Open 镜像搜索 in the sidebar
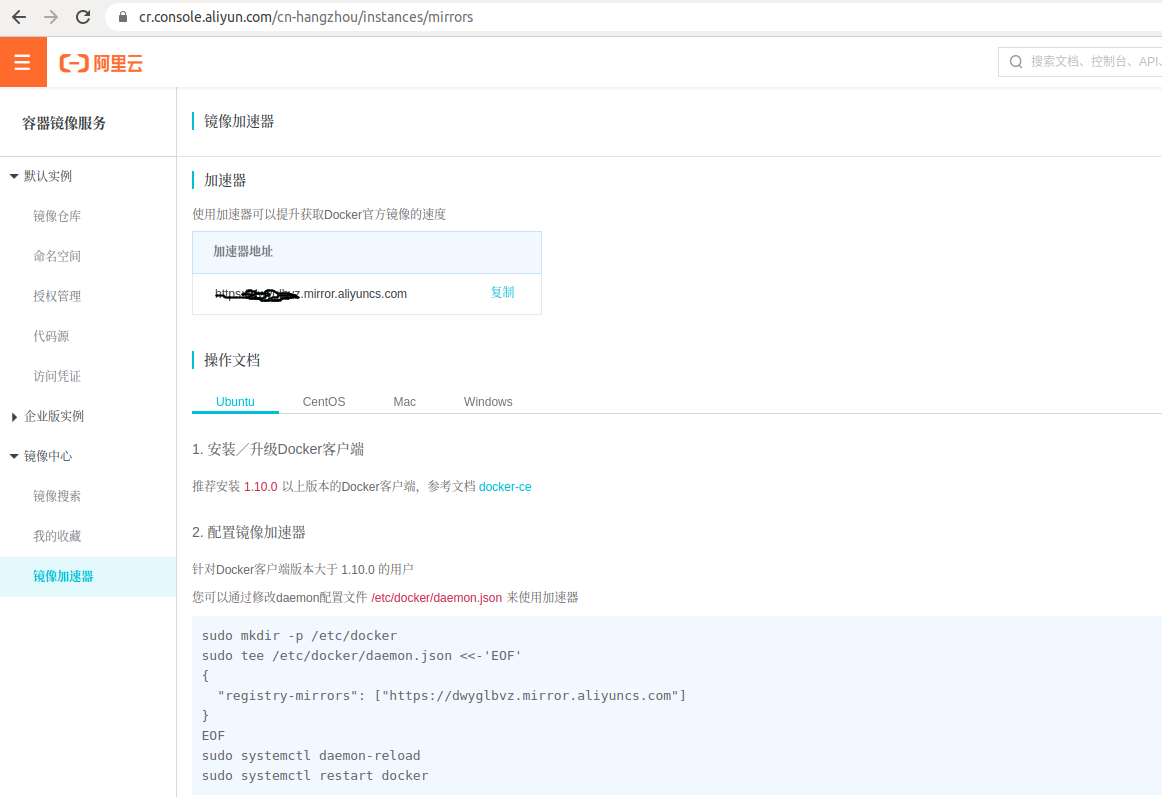 pos(57,497)
